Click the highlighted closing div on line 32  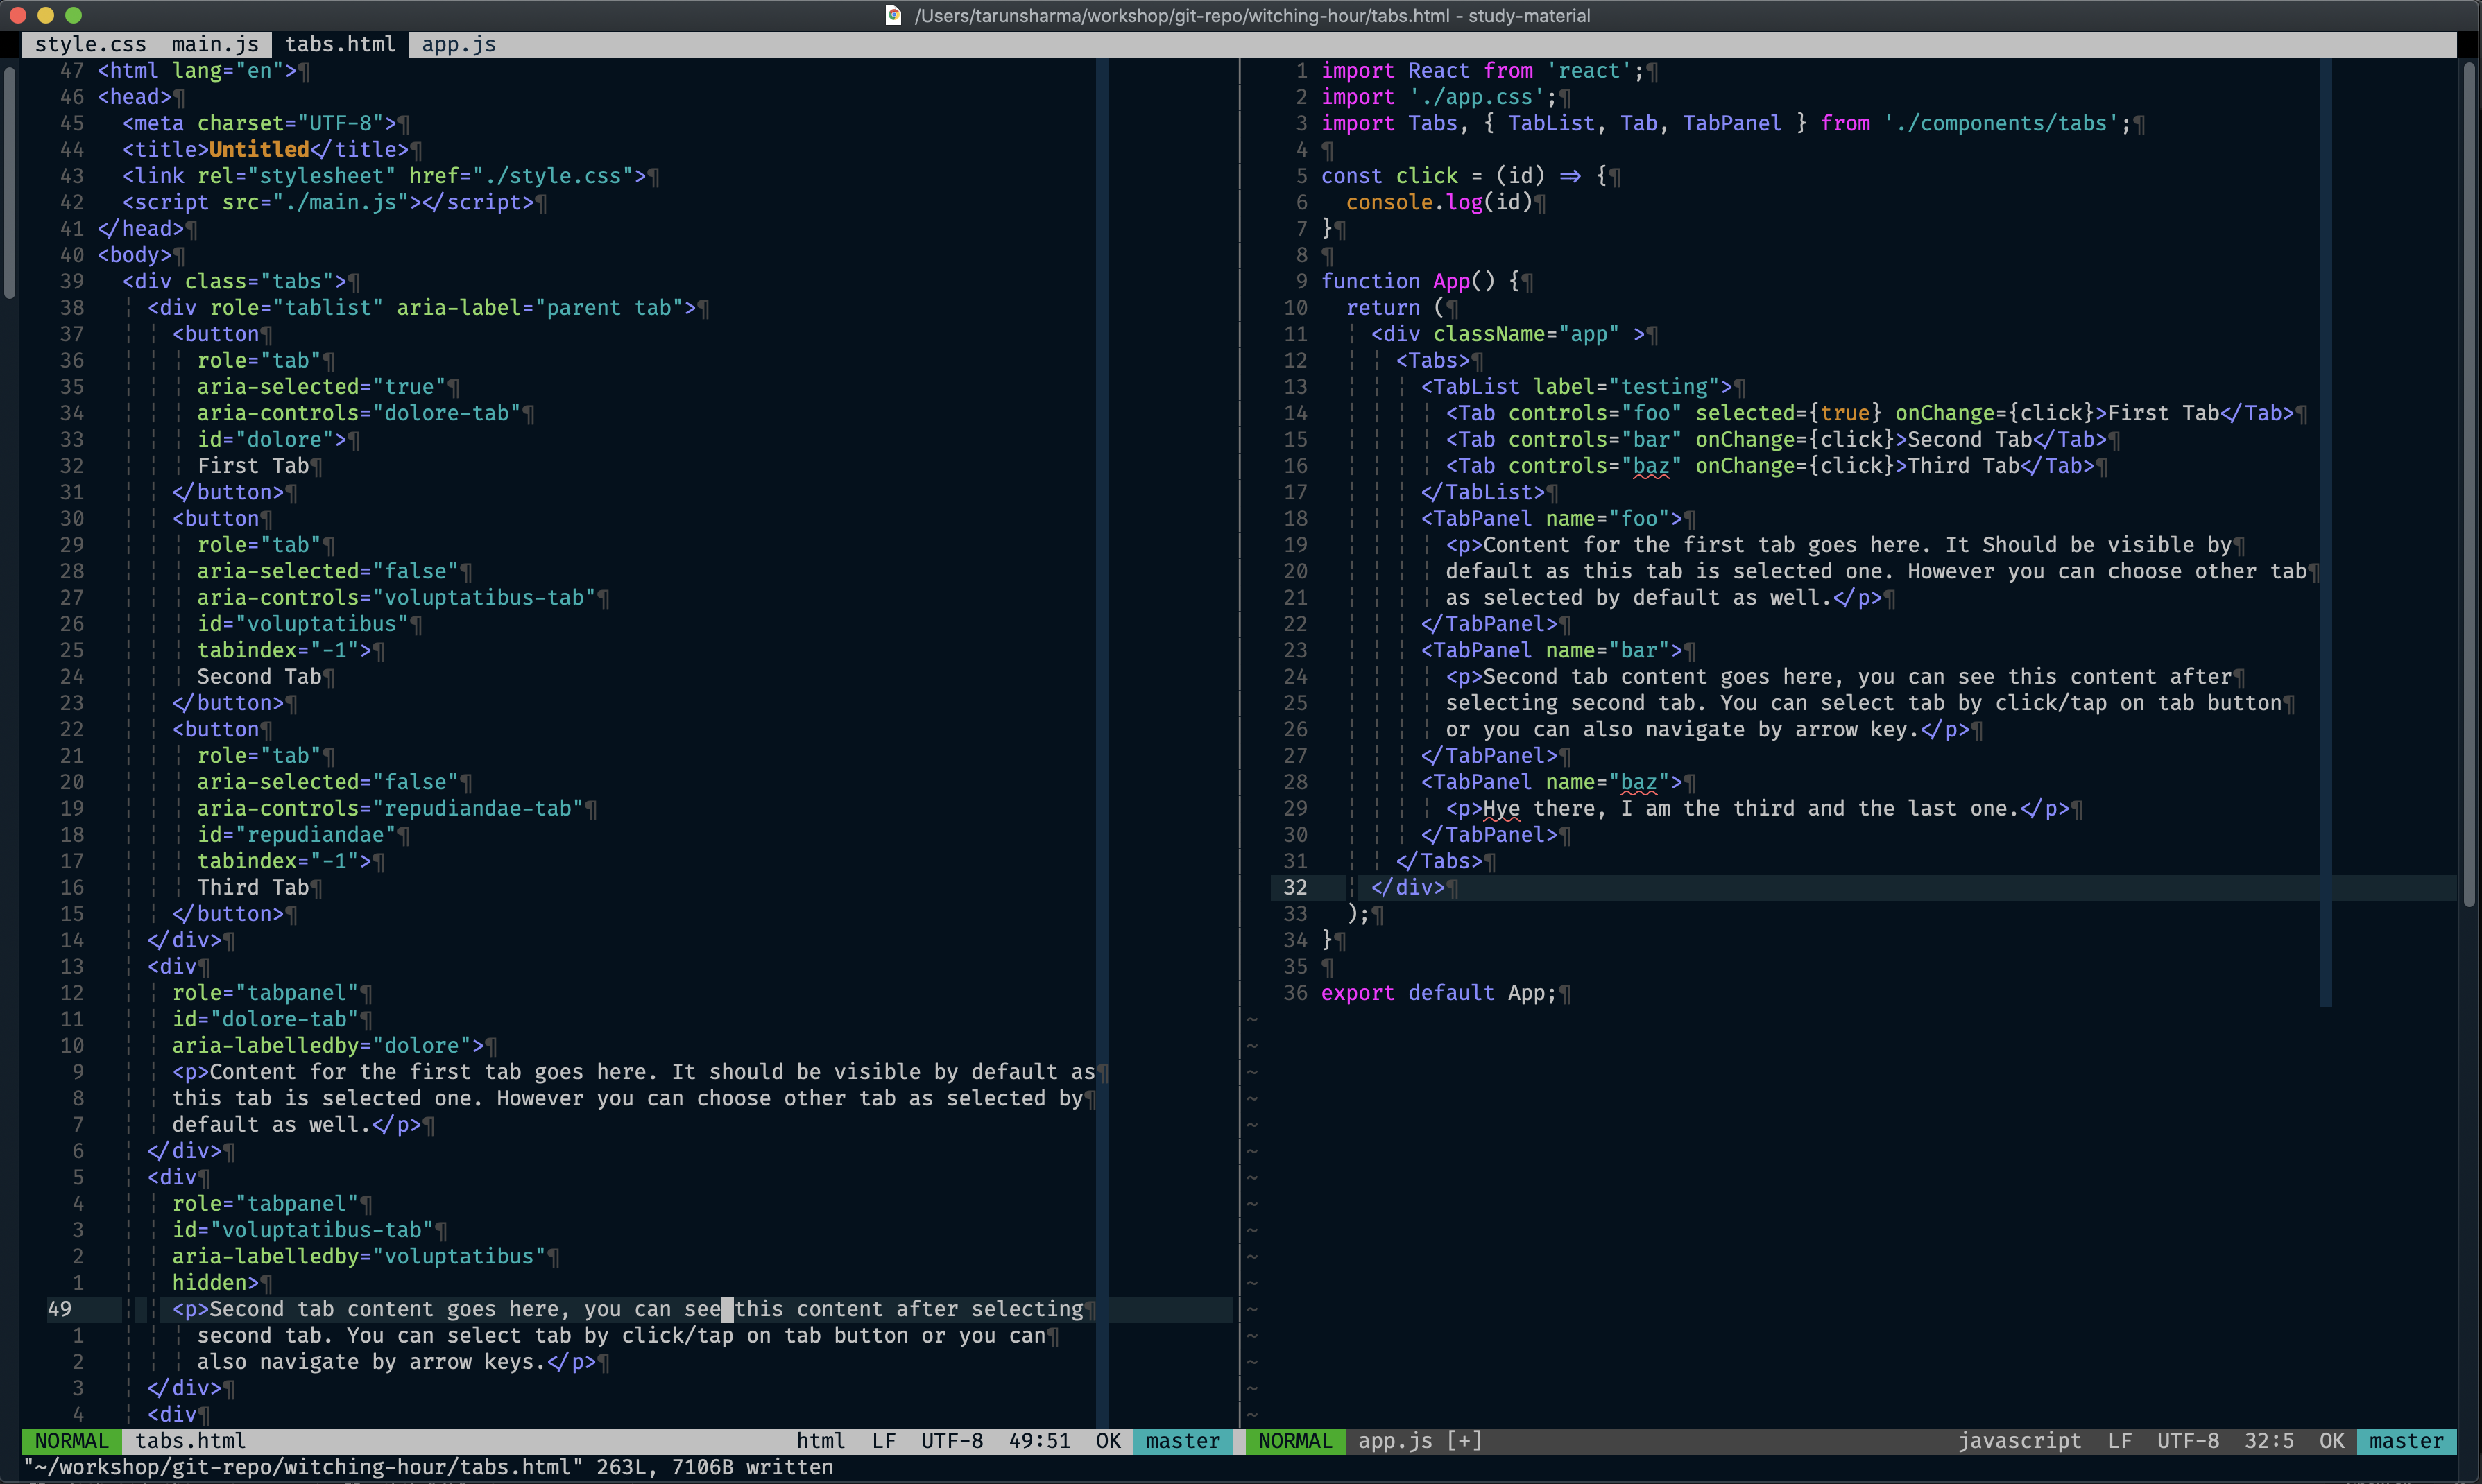pyautogui.click(x=1408, y=888)
